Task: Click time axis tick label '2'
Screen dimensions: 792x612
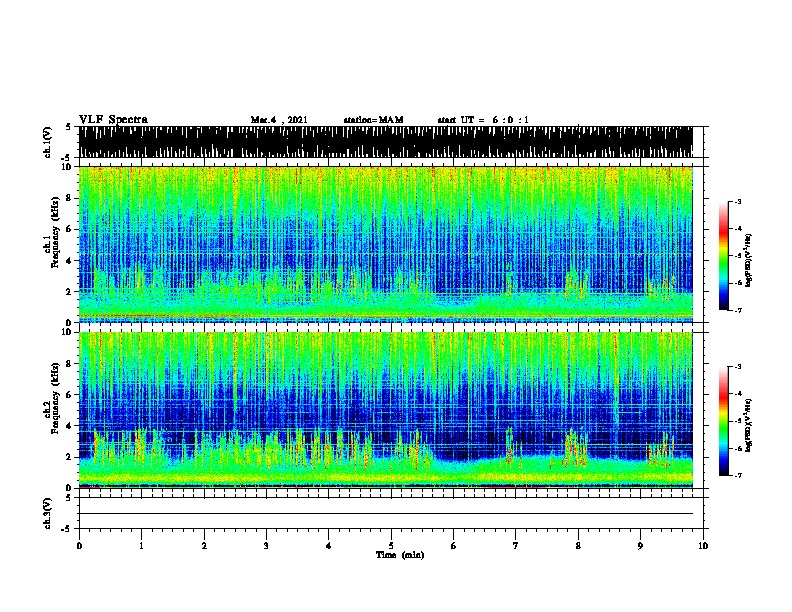Action: click(x=204, y=546)
